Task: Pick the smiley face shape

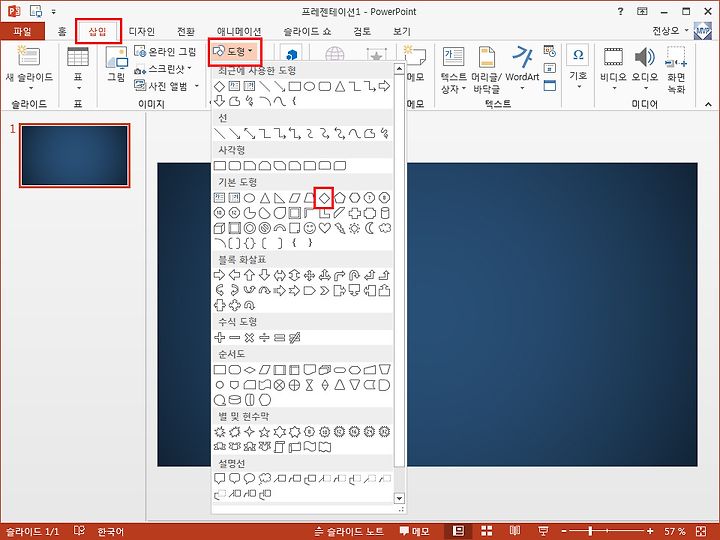Action: (310, 228)
